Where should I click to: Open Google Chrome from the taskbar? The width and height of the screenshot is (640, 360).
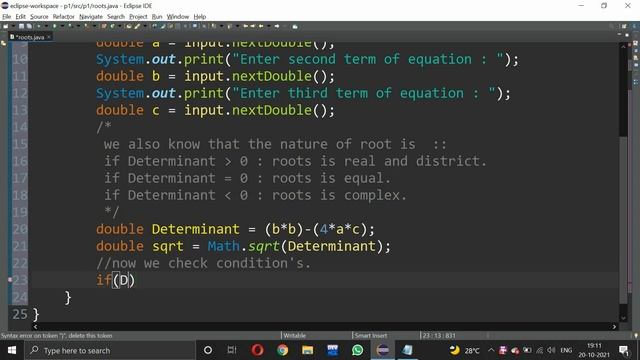click(x=282, y=350)
